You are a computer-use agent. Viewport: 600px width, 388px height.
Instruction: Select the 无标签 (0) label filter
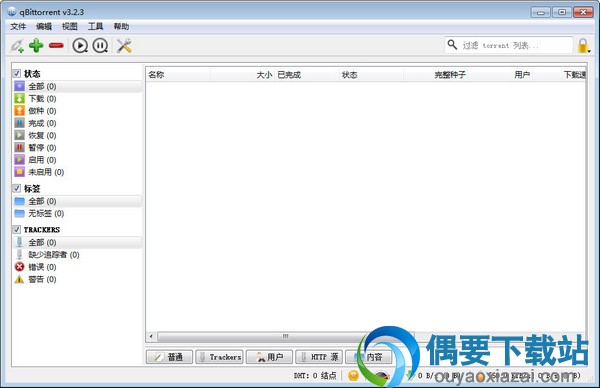tap(78, 214)
